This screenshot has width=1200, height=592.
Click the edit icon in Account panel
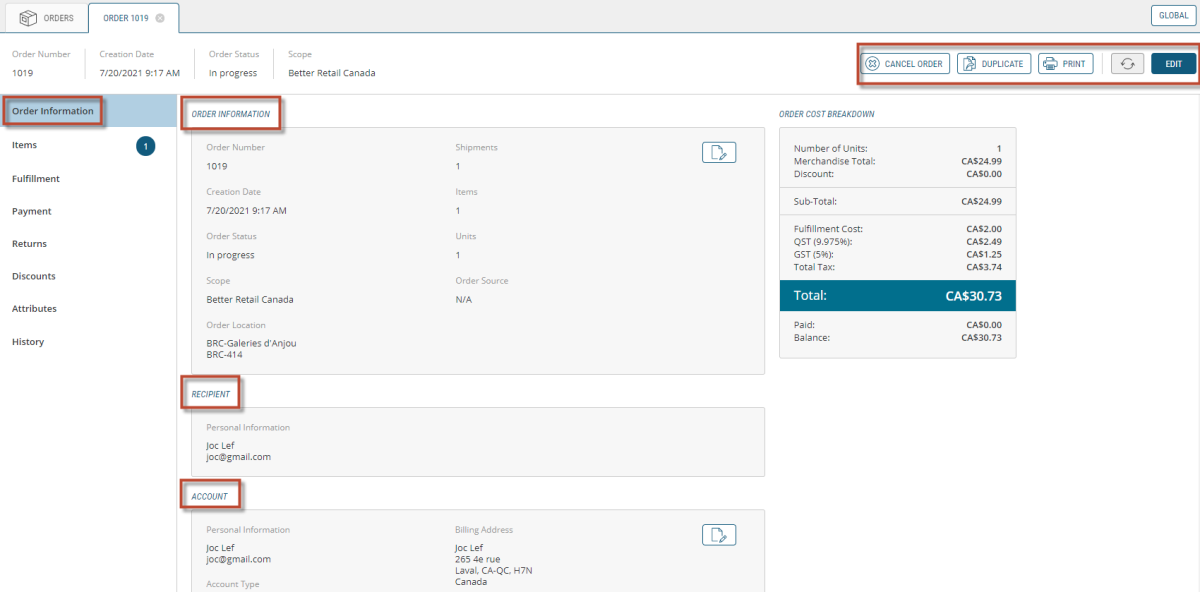click(718, 535)
